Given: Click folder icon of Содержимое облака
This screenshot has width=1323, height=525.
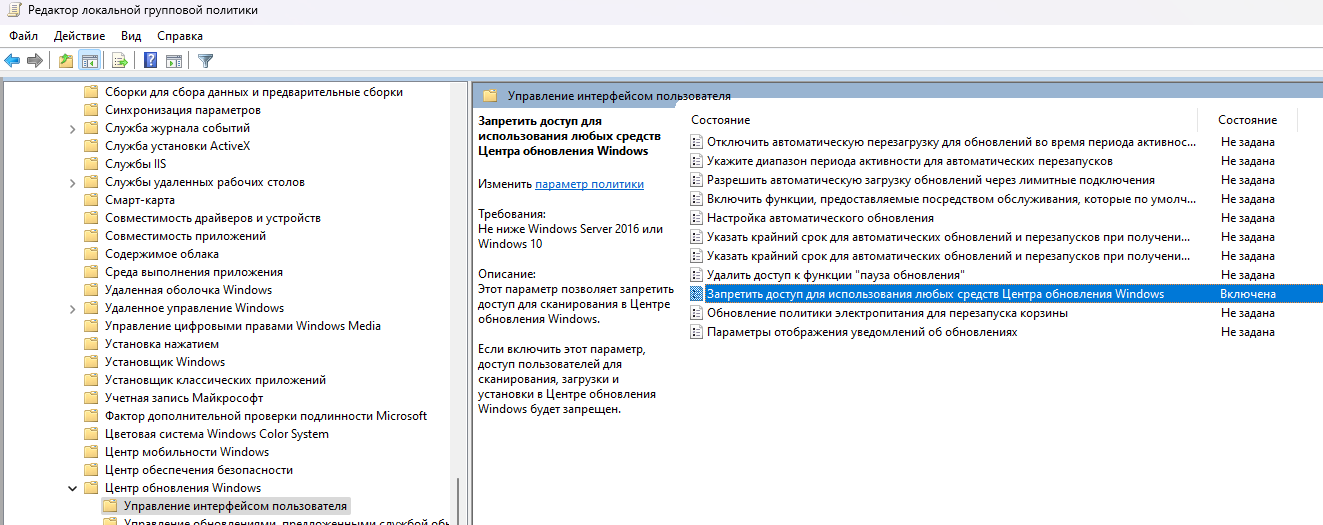Looking at the screenshot, I should tap(92, 254).
